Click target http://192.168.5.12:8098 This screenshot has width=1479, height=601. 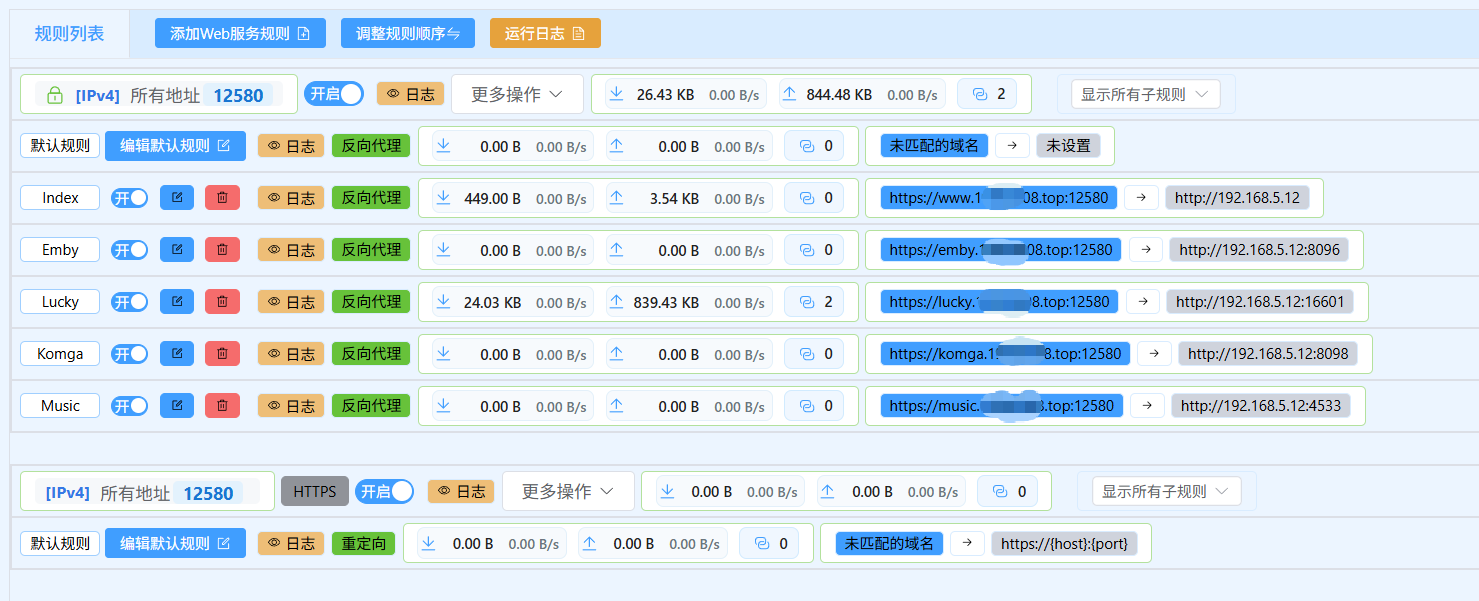click(x=1268, y=354)
